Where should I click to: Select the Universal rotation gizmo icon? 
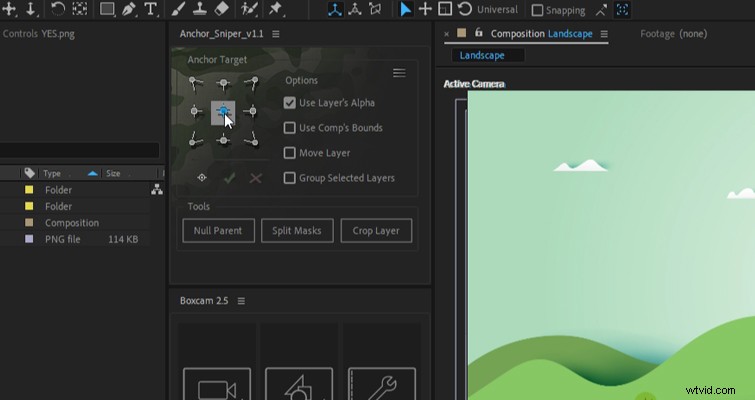465,9
